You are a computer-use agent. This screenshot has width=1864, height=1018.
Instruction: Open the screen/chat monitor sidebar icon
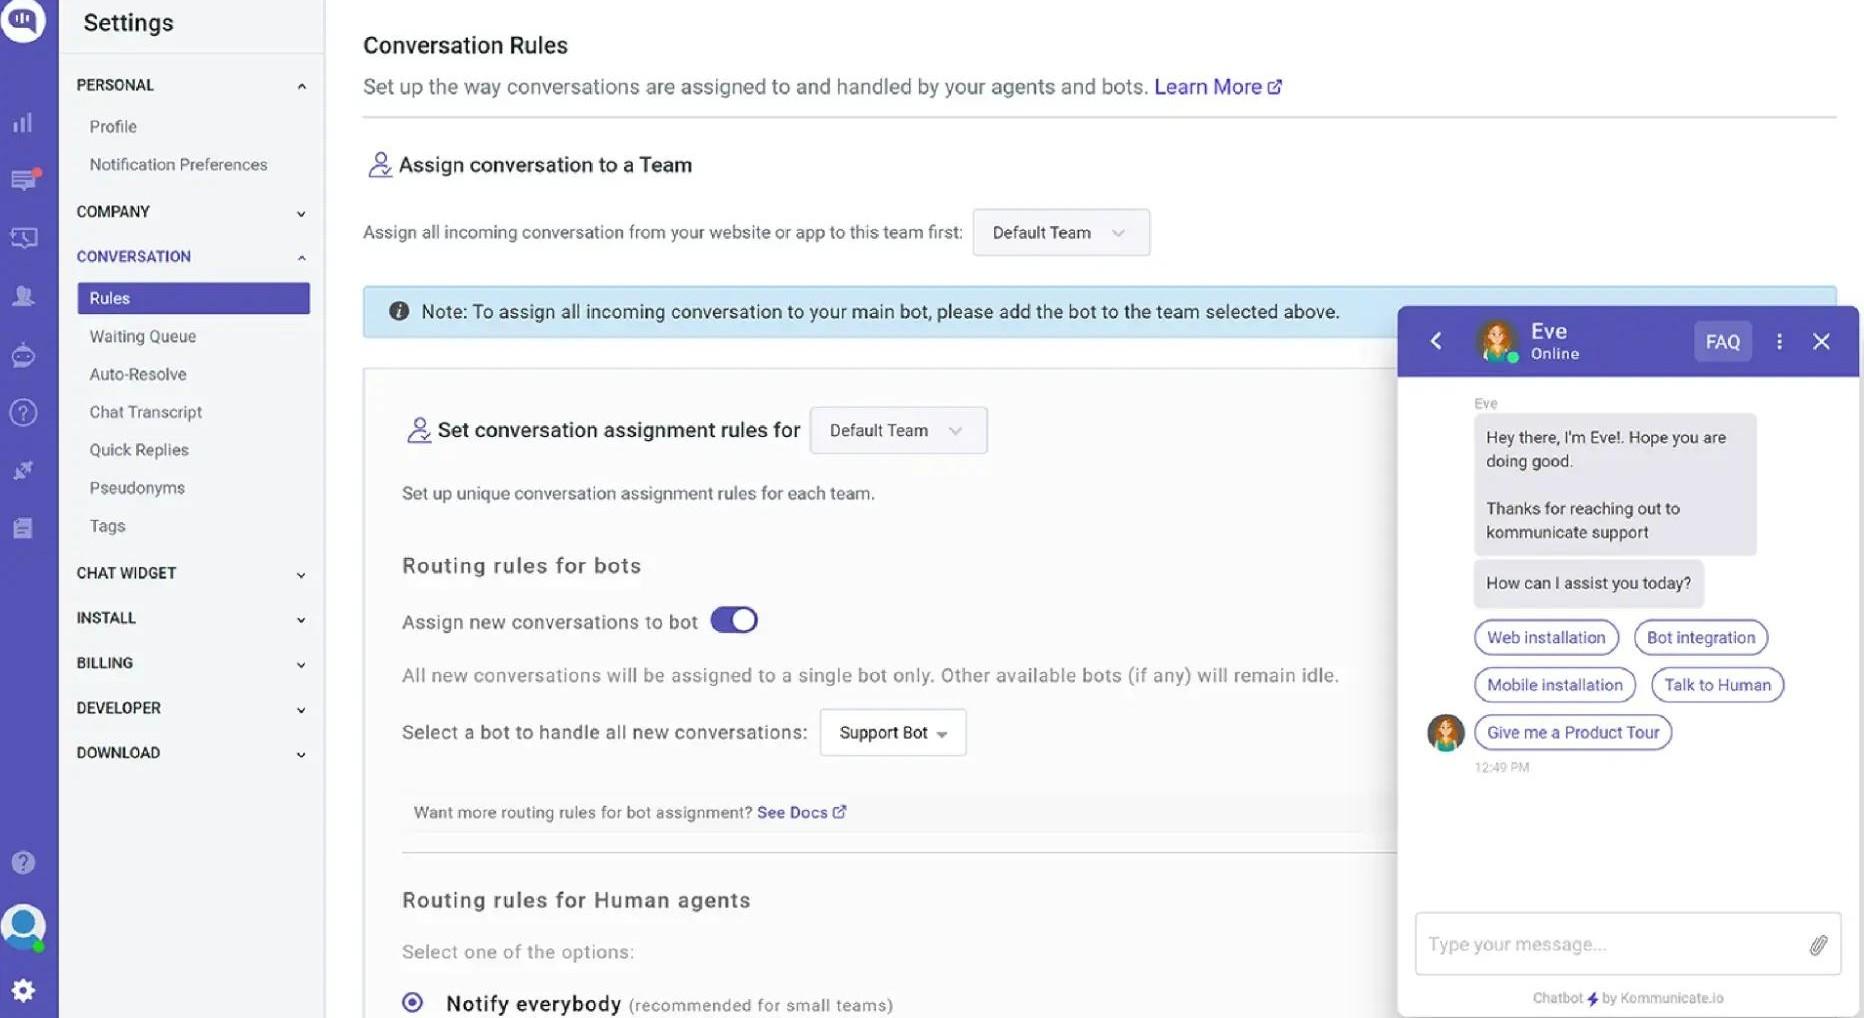[23, 238]
